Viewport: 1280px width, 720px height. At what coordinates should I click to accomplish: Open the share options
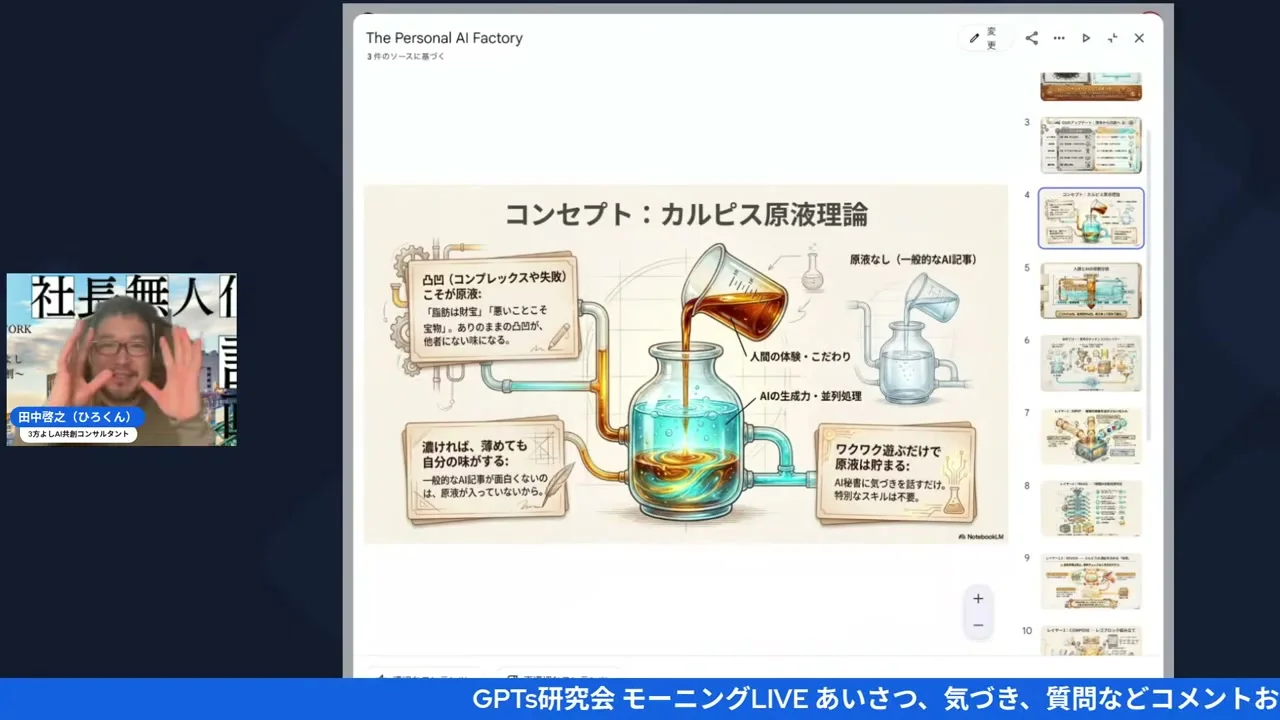(x=1031, y=38)
